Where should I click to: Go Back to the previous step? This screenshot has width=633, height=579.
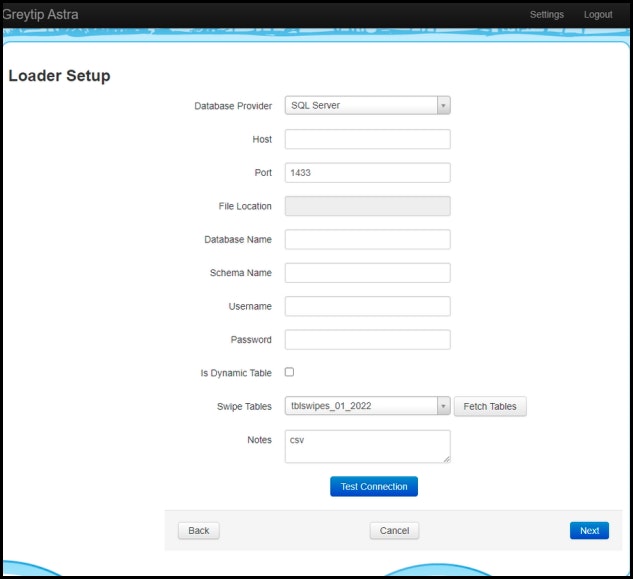pyautogui.click(x=199, y=531)
